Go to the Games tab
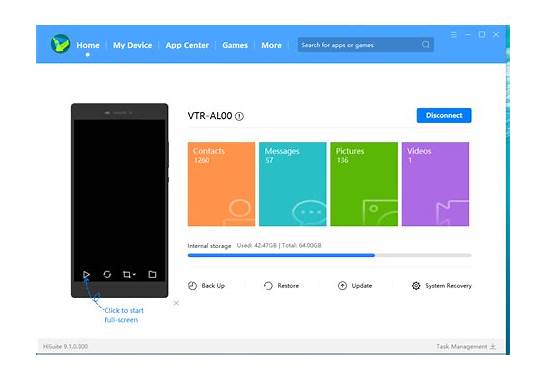 [x=235, y=45]
